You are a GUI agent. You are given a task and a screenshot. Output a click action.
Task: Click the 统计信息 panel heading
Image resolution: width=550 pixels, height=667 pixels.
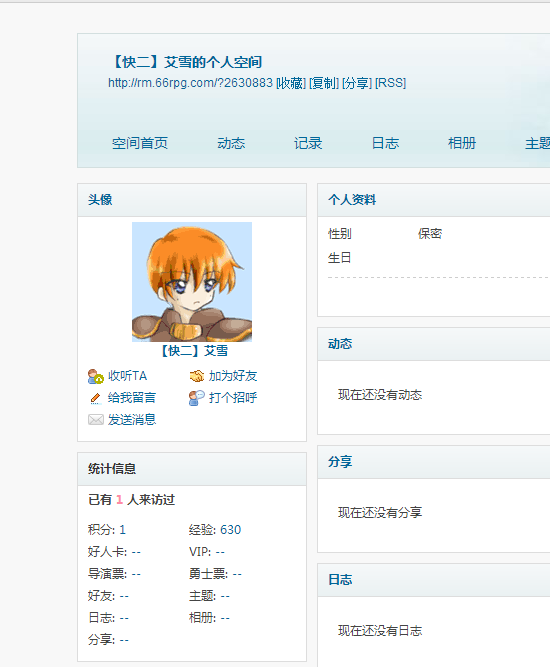(112, 469)
